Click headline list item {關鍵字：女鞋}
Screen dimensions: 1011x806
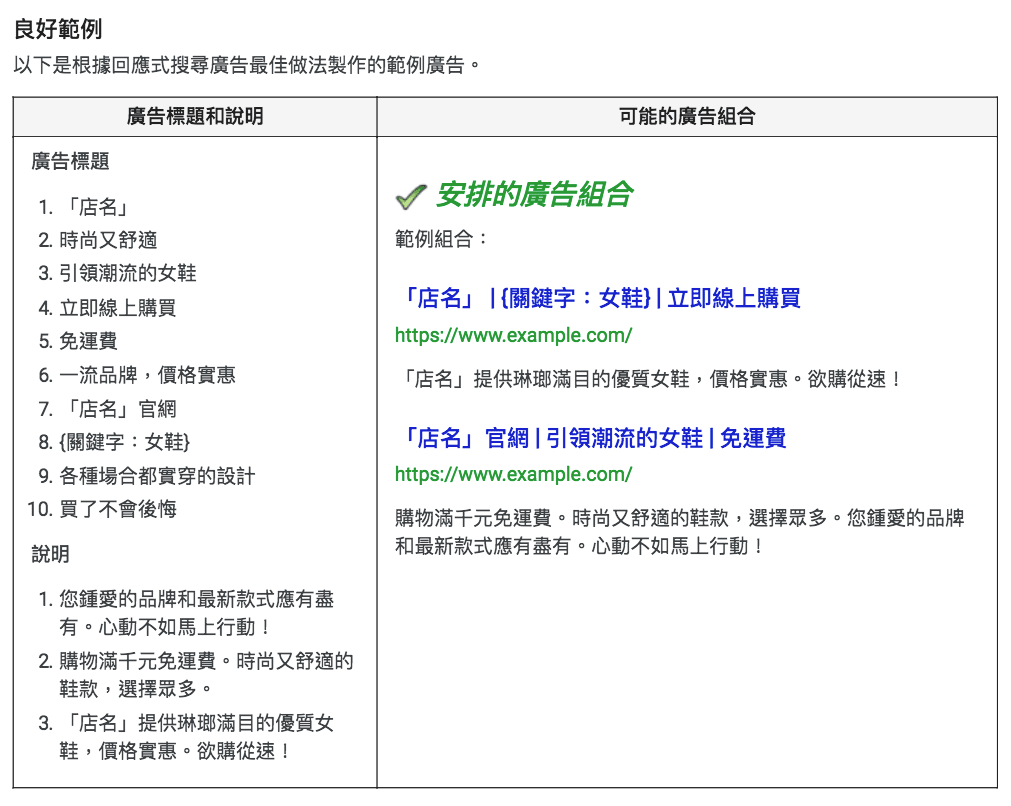pyautogui.click(x=124, y=442)
